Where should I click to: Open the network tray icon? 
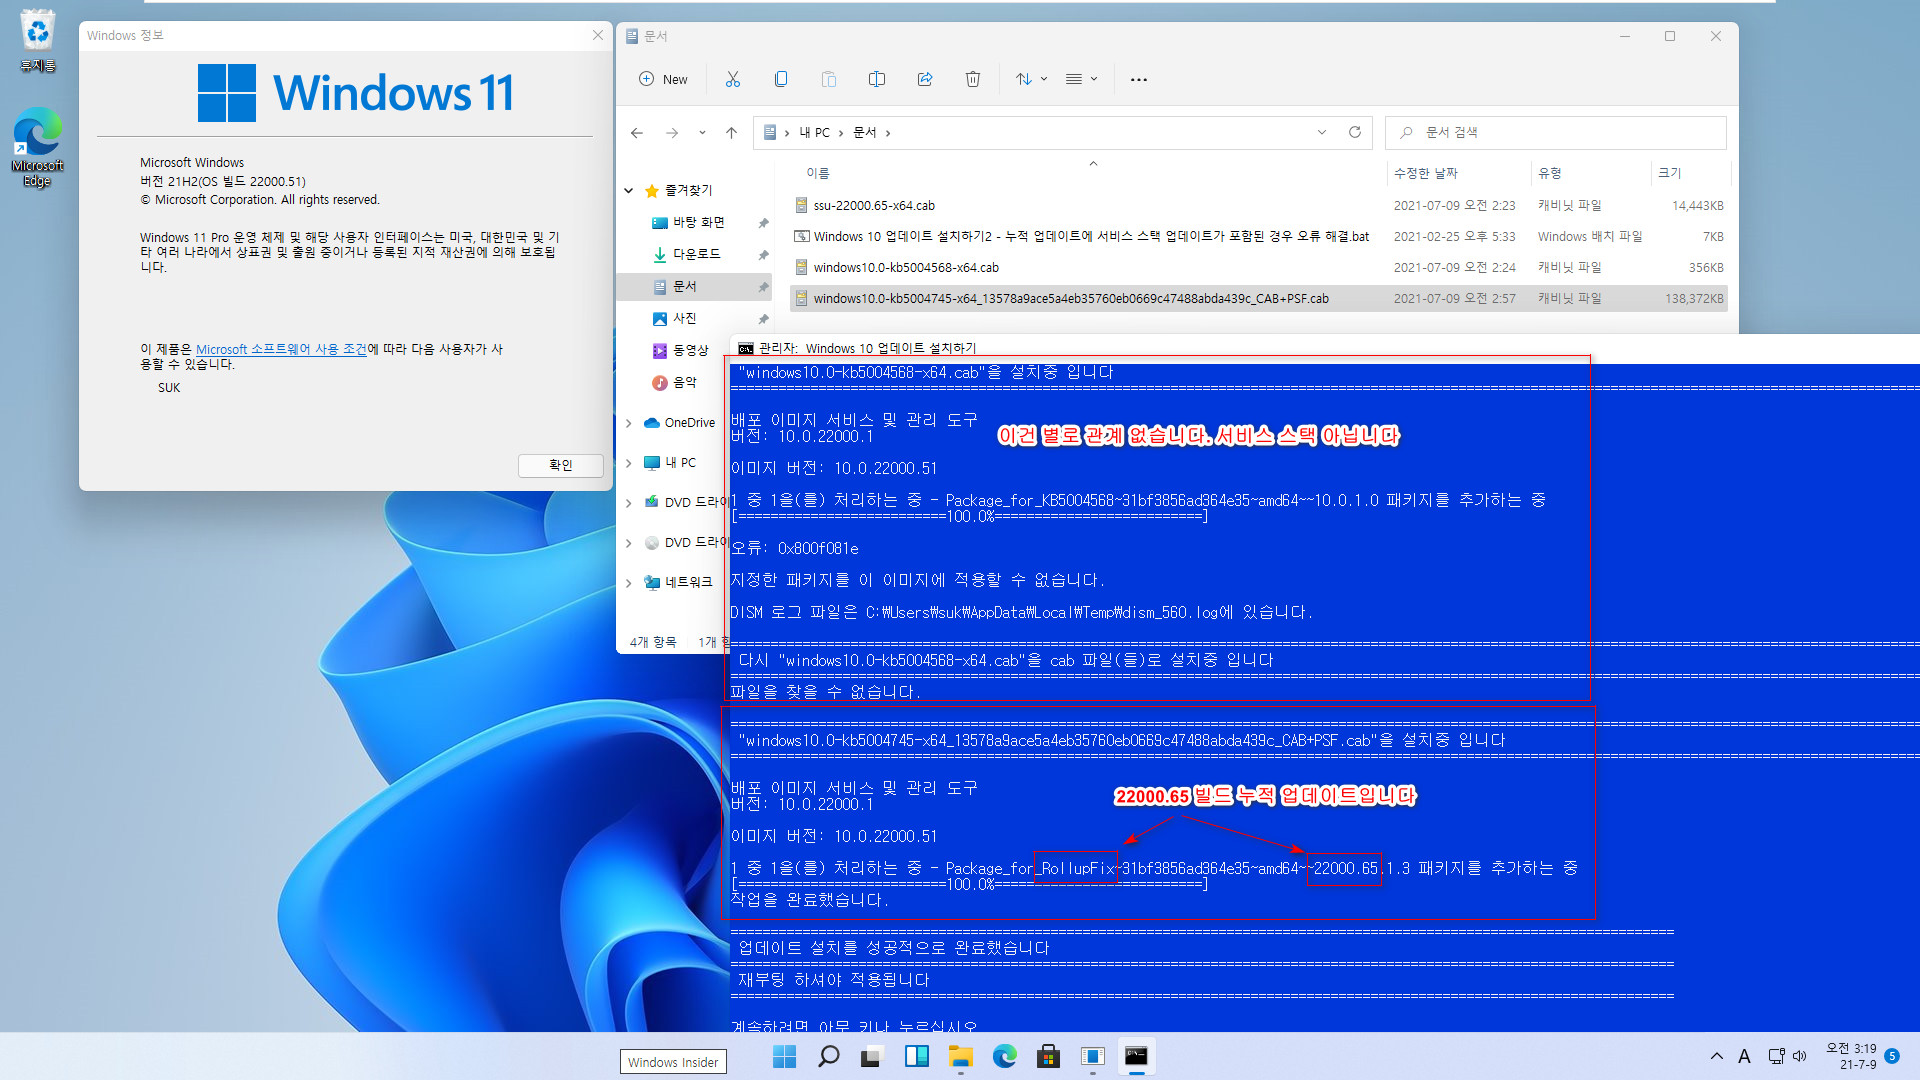[1776, 1056]
